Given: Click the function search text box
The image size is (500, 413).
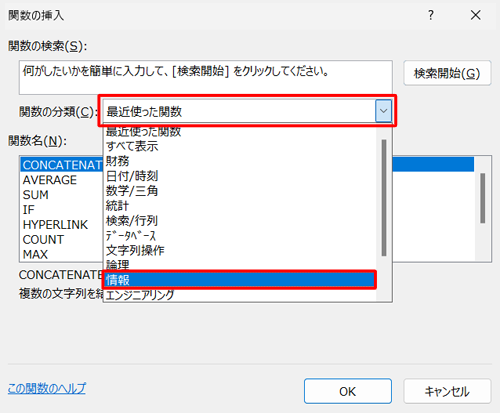Looking at the screenshot, I should pyautogui.click(x=206, y=77).
